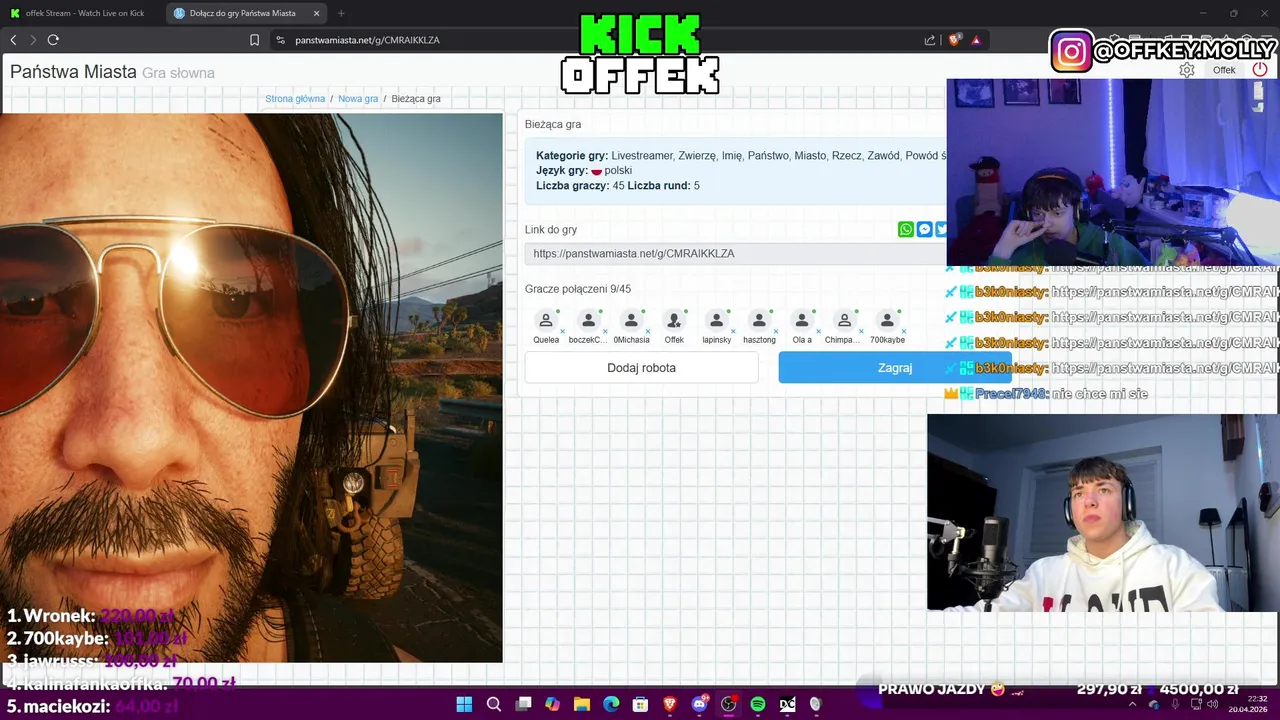This screenshot has height=720, width=1280.
Task: Bookmark this page icon in address bar
Action: (254, 40)
